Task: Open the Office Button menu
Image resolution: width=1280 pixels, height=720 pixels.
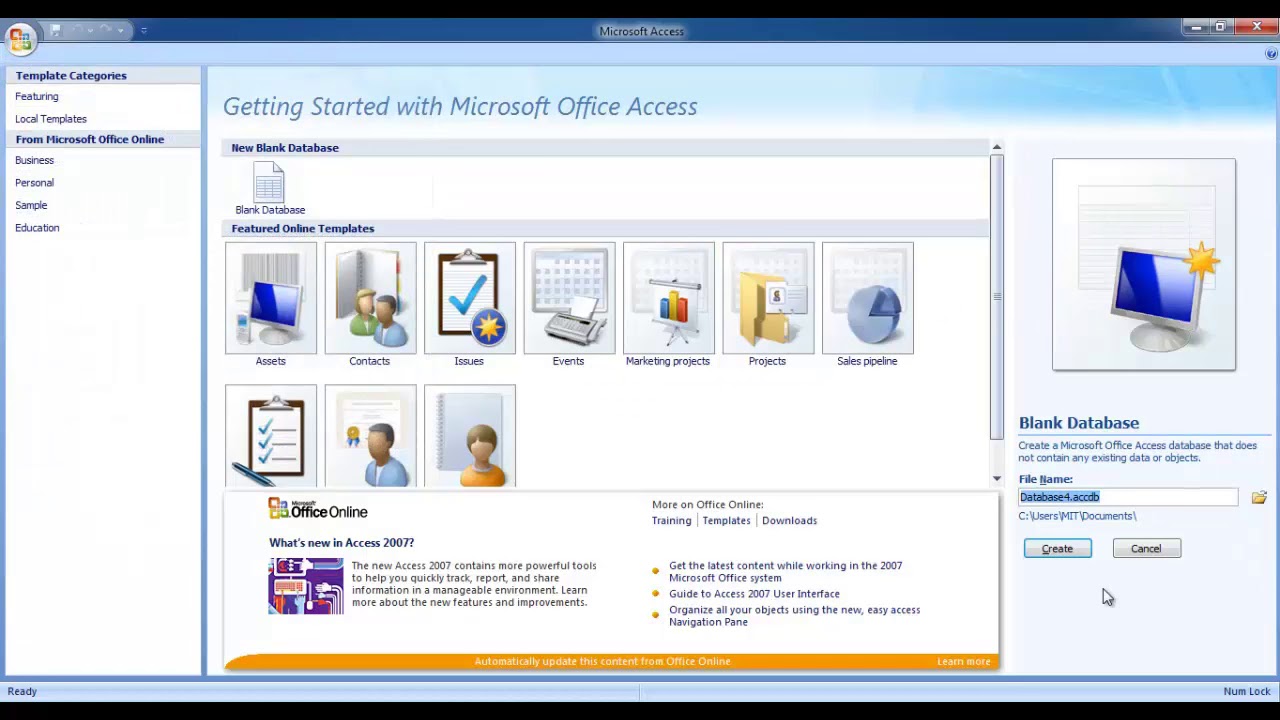Action: (x=20, y=39)
